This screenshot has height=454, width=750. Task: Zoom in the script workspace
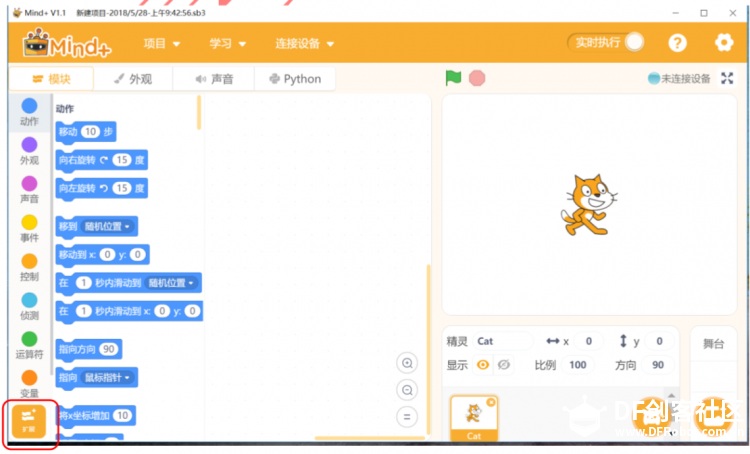tap(407, 363)
